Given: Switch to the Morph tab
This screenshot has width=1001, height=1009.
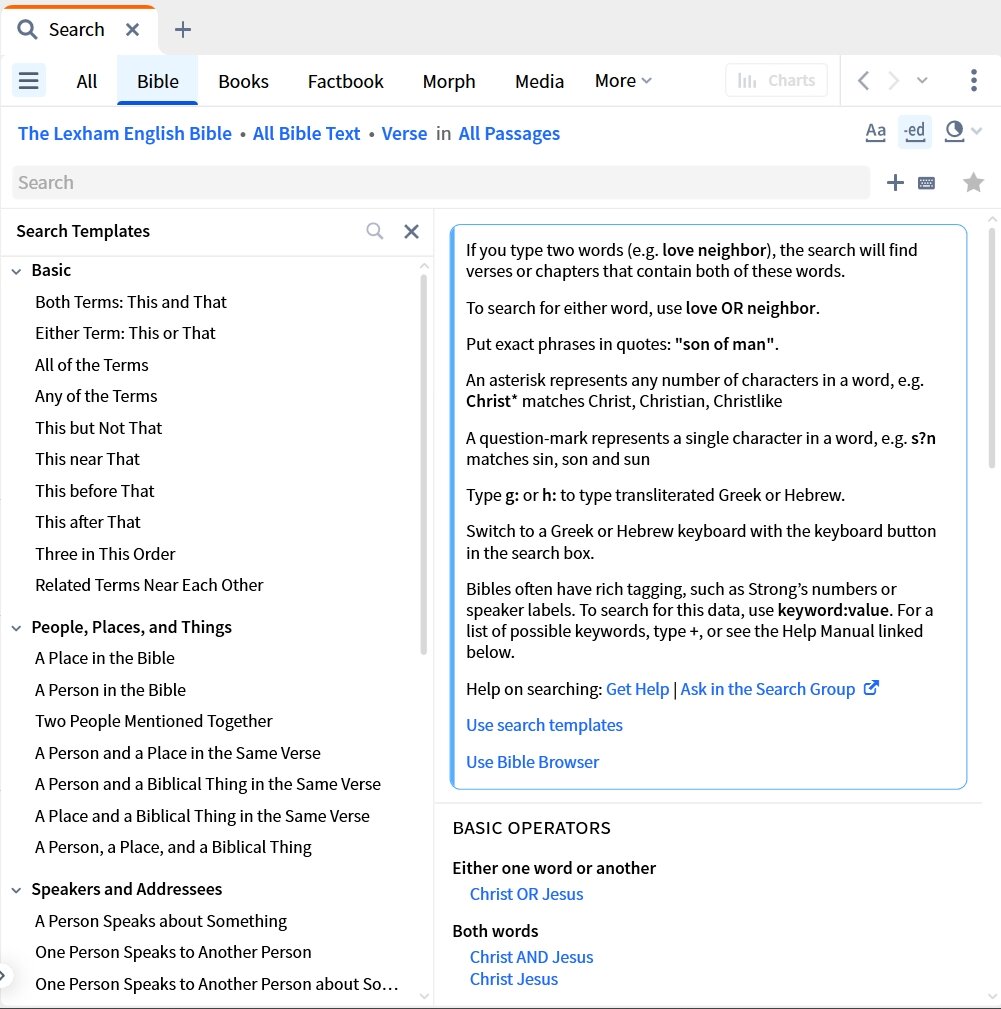Looking at the screenshot, I should [449, 81].
